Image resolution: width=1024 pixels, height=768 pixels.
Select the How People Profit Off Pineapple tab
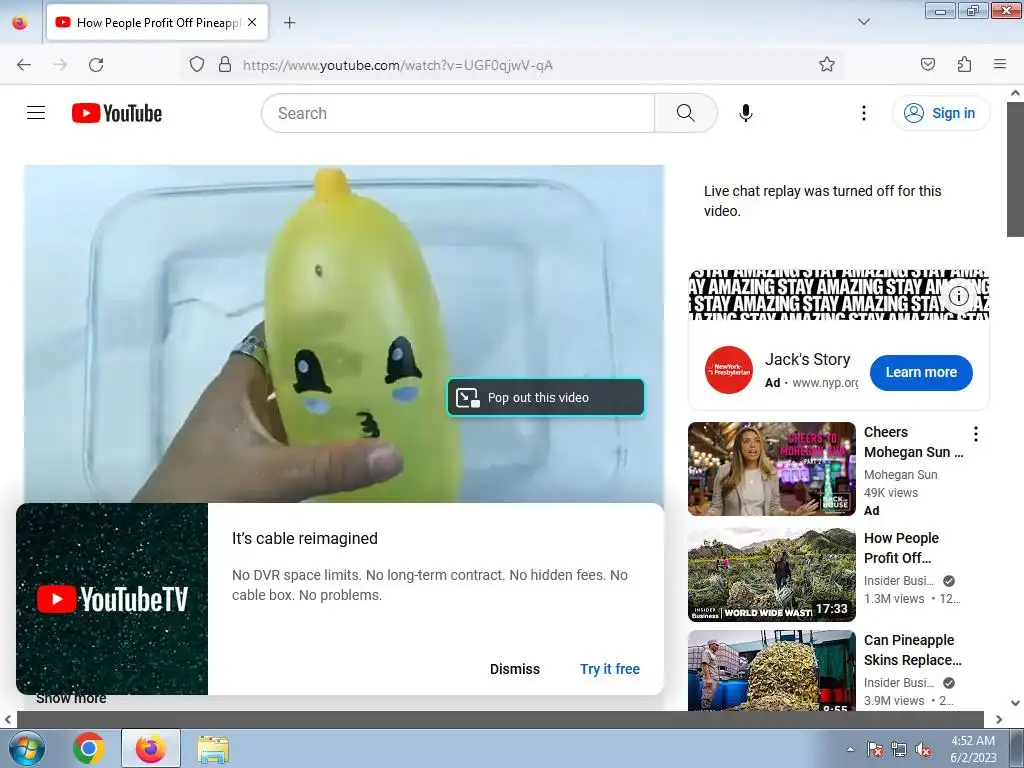tap(157, 22)
